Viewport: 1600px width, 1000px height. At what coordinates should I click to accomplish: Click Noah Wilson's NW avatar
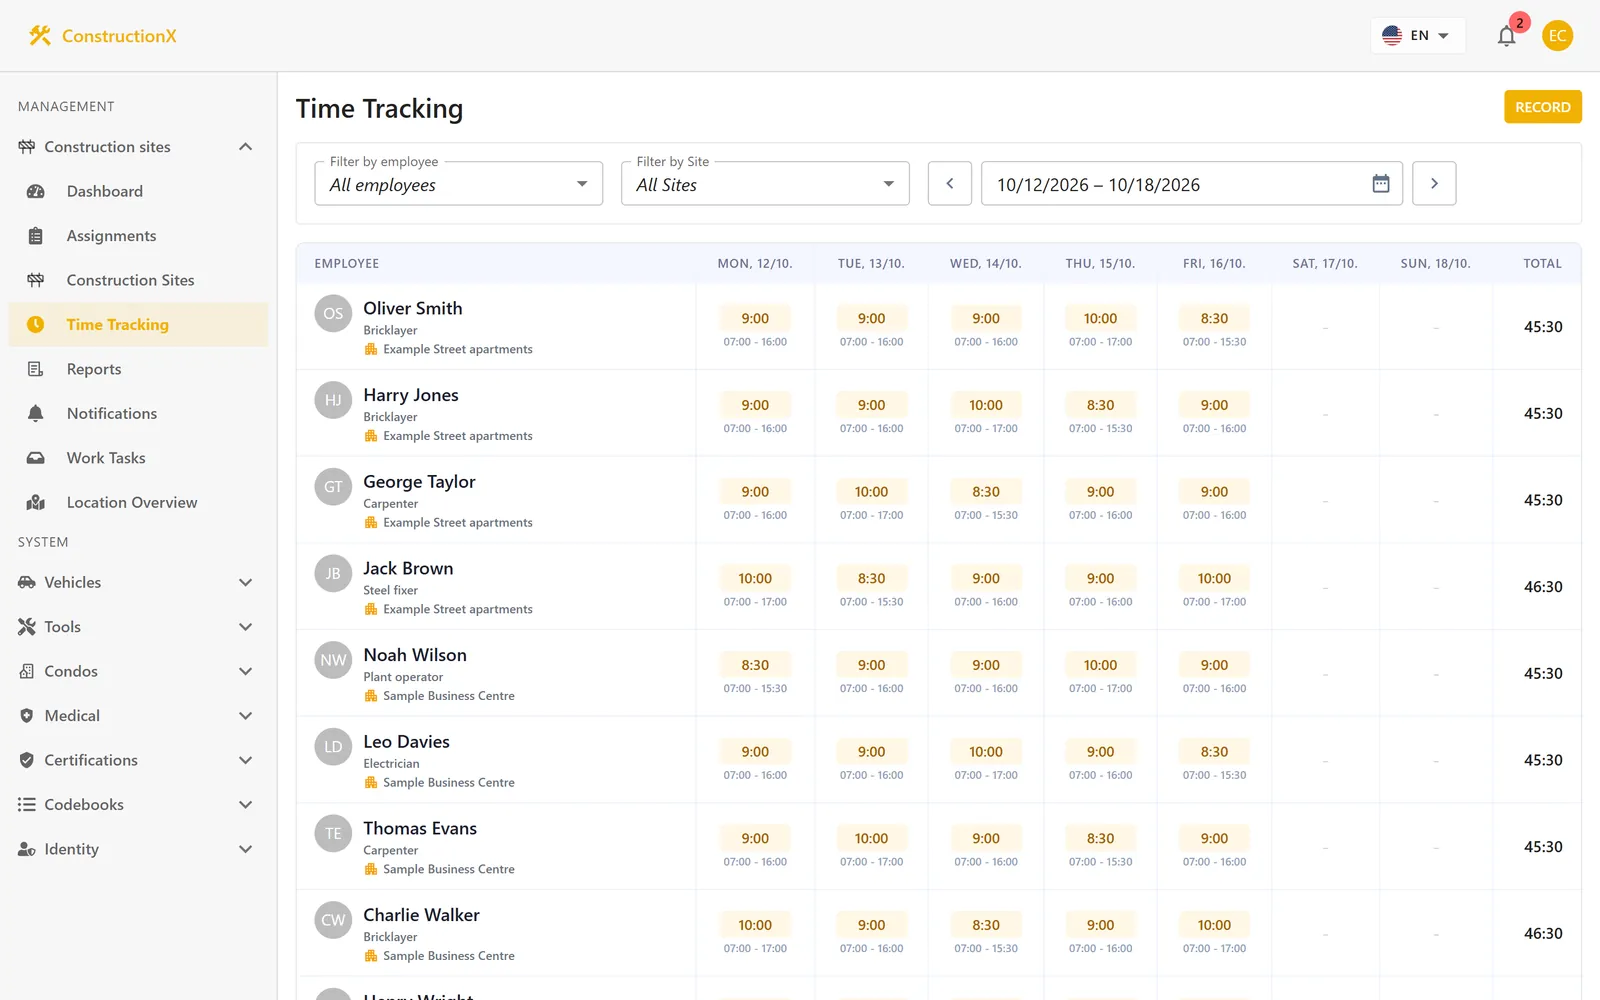click(333, 660)
